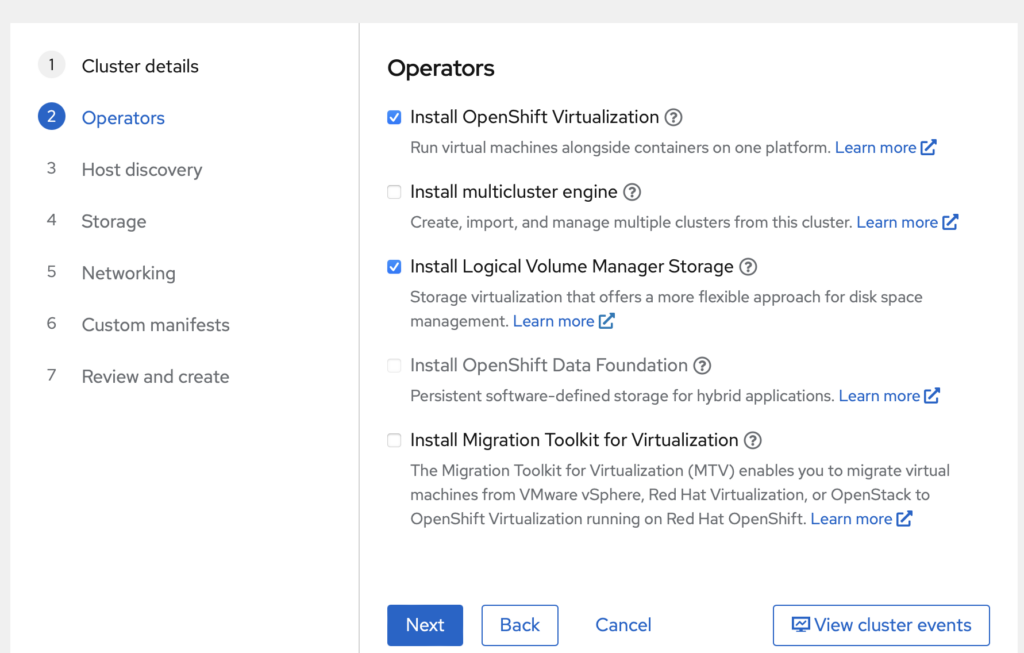Go to Cluster details step
This screenshot has width=1024, height=653.
(x=140, y=66)
